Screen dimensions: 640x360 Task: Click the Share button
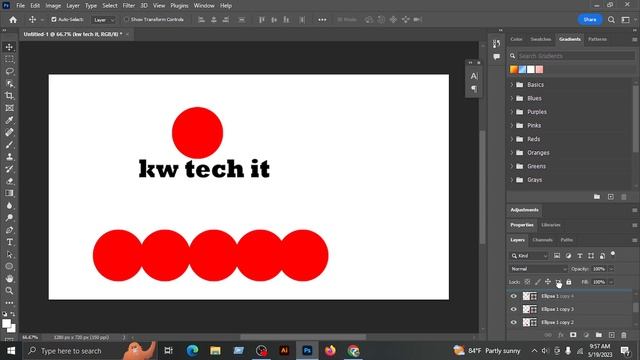pos(590,20)
